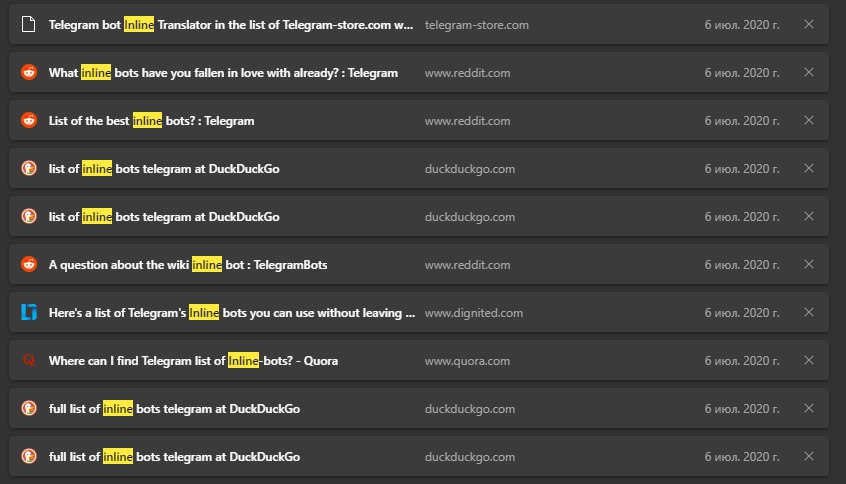846x484 pixels.
Task: Open 'What inline bots have you fallen in love with already?'
Action: [223, 73]
